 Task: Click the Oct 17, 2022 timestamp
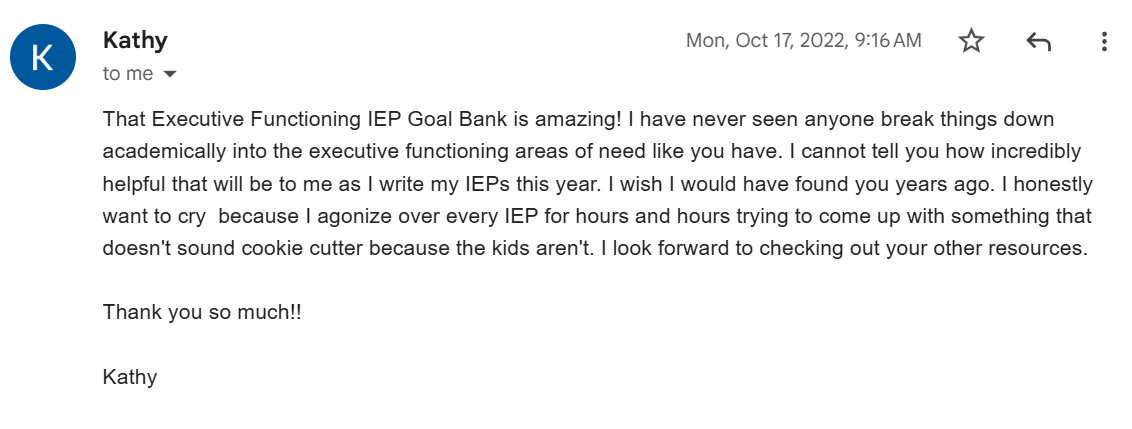[803, 41]
